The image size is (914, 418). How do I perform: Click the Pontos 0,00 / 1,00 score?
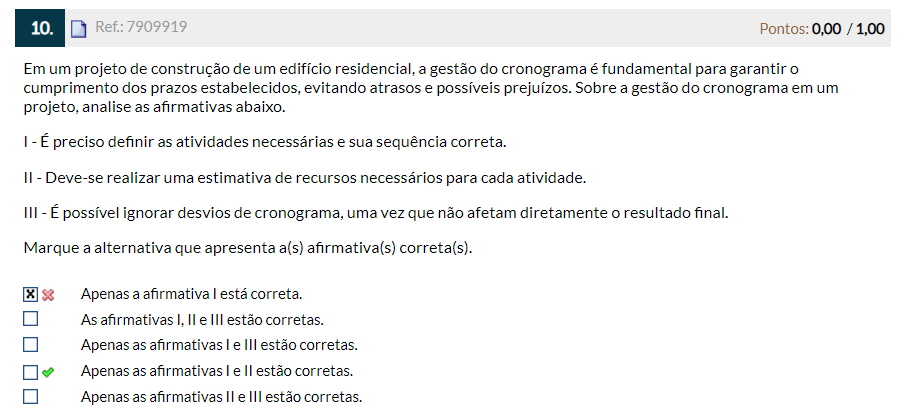(x=822, y=29)
